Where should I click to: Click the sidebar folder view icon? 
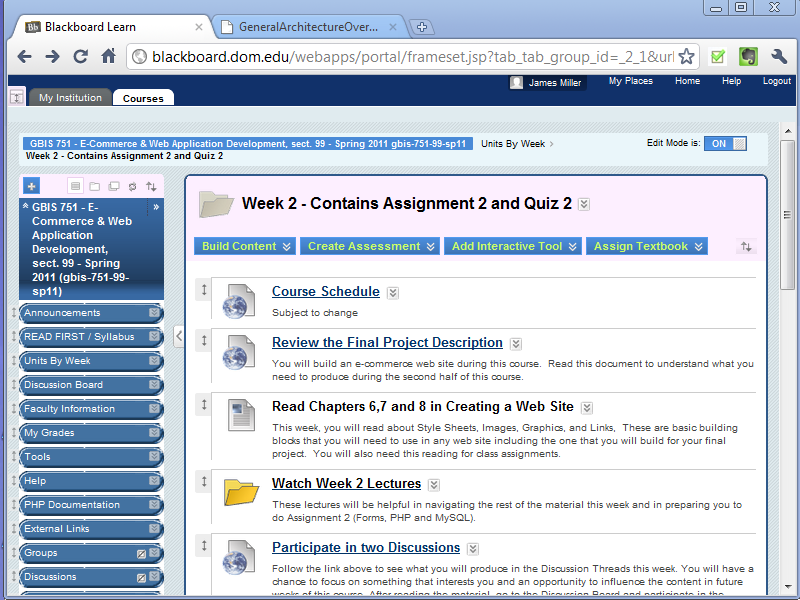[94, 186]
